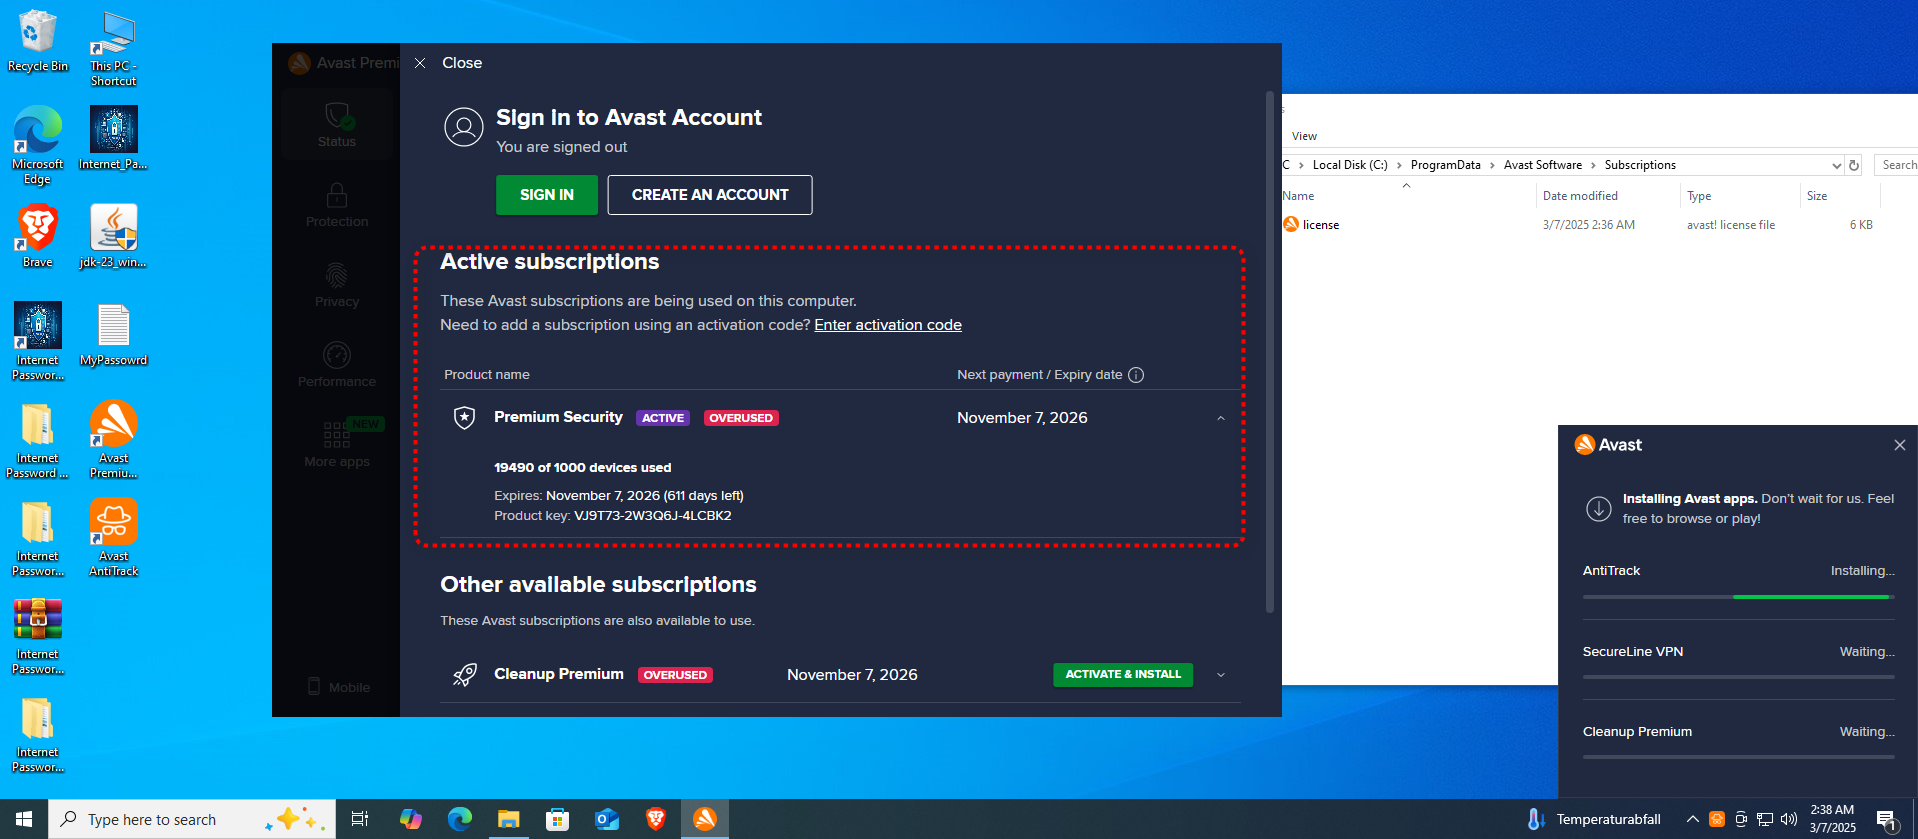Click the taskbar search box
This screenshot has width=1918, height=839.
(x=192, y=819)
